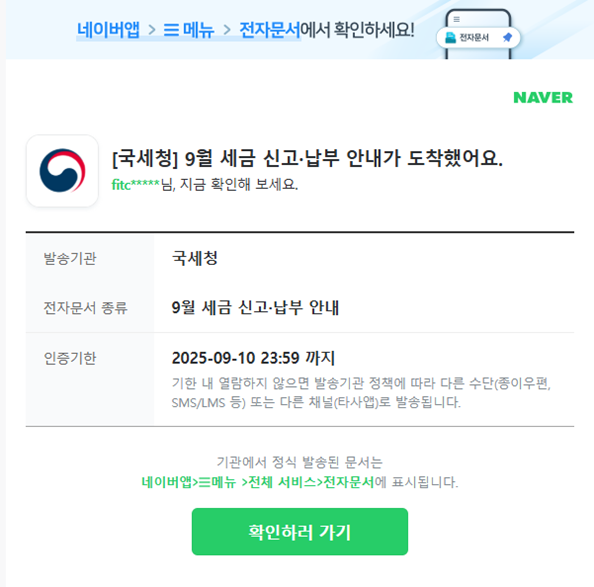Viewport: 594px width, 587px height.
Task: Click the 확인하러 가기 green button
Action: pos(300,532)
